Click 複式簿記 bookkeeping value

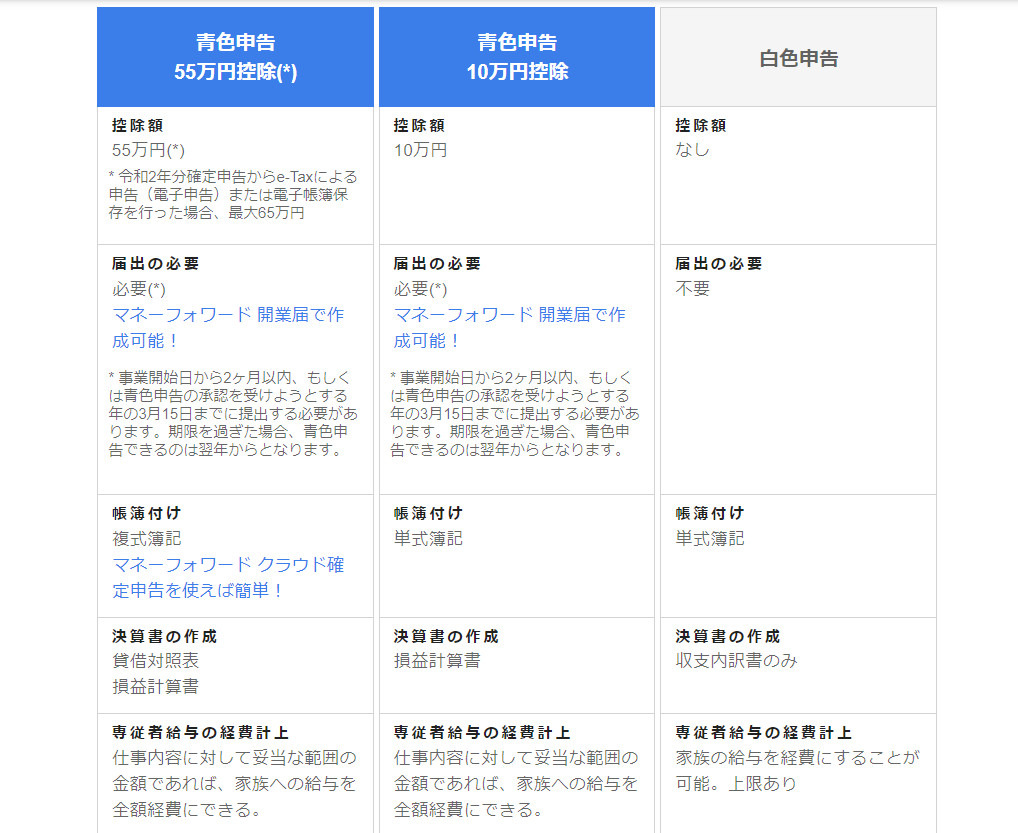click(147, 538)
